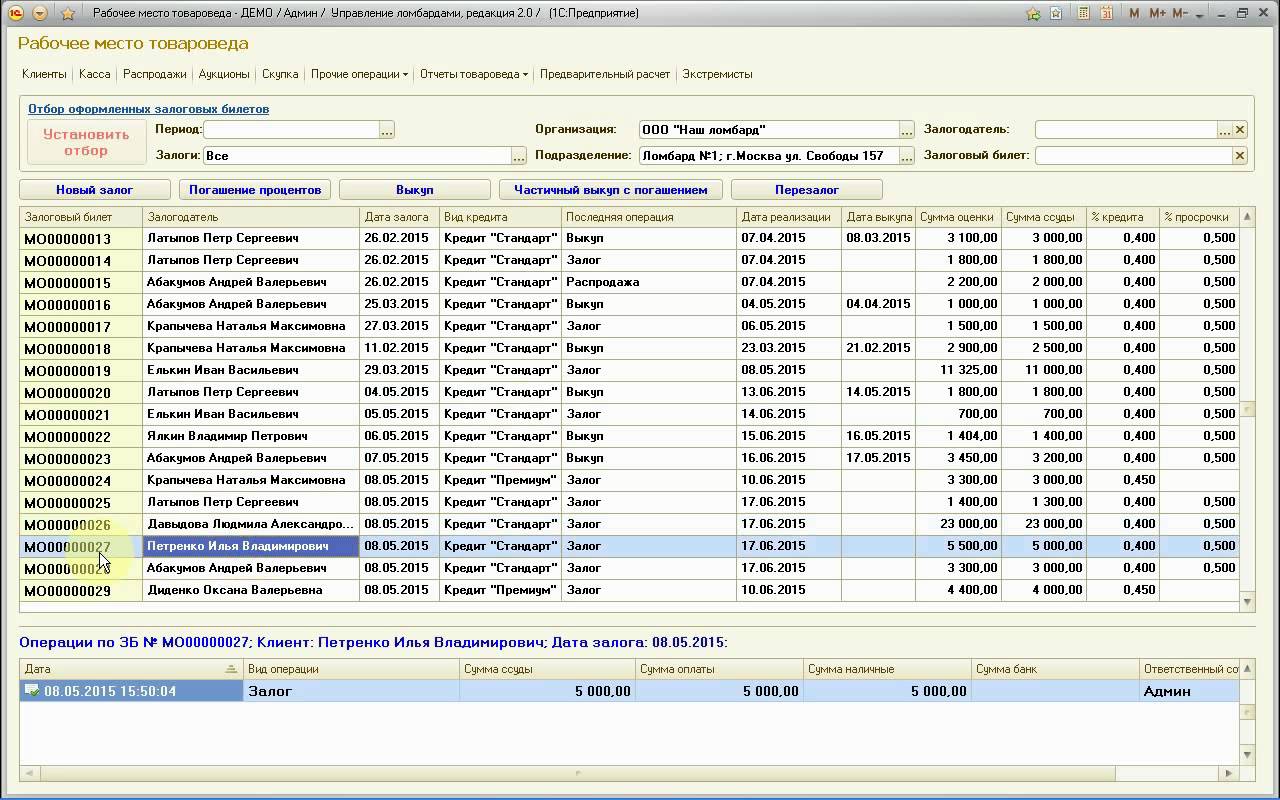
Task: Click the Отбор оформленных залоговых билетов link
Action: coord(148,109)
